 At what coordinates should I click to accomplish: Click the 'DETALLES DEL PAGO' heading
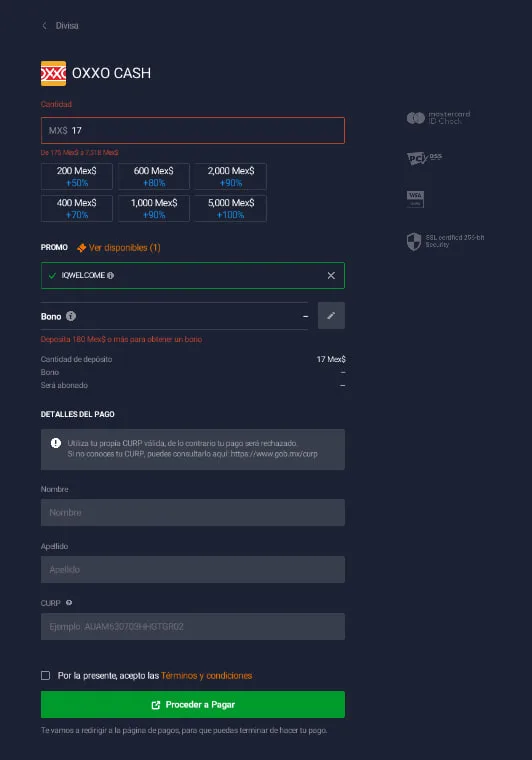[78, 414]
